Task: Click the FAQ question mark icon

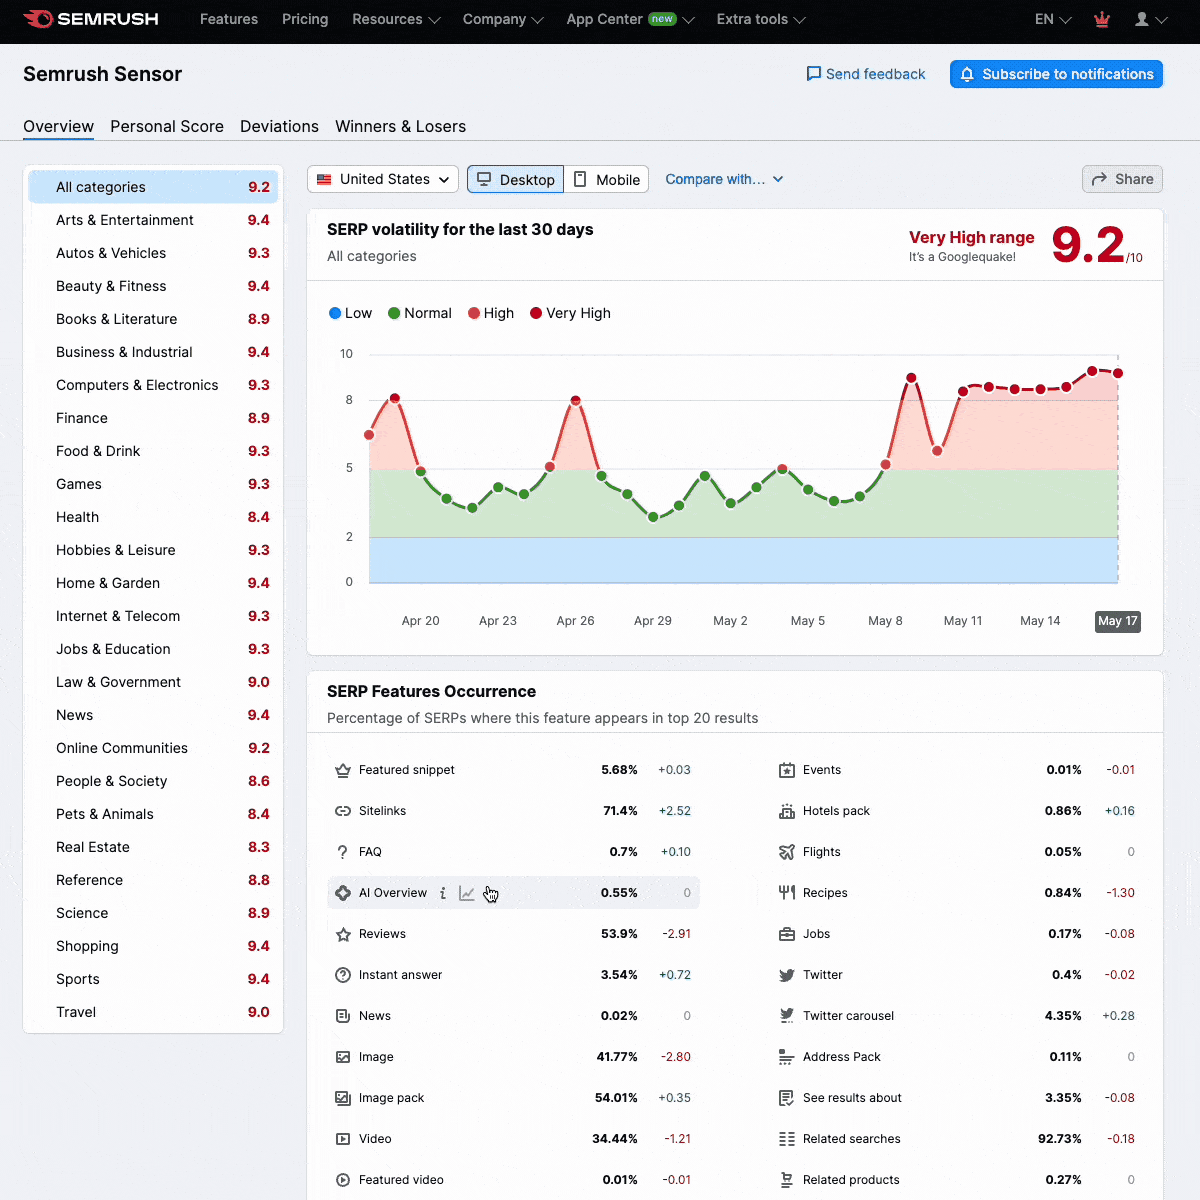Action: tap(343, 852)
